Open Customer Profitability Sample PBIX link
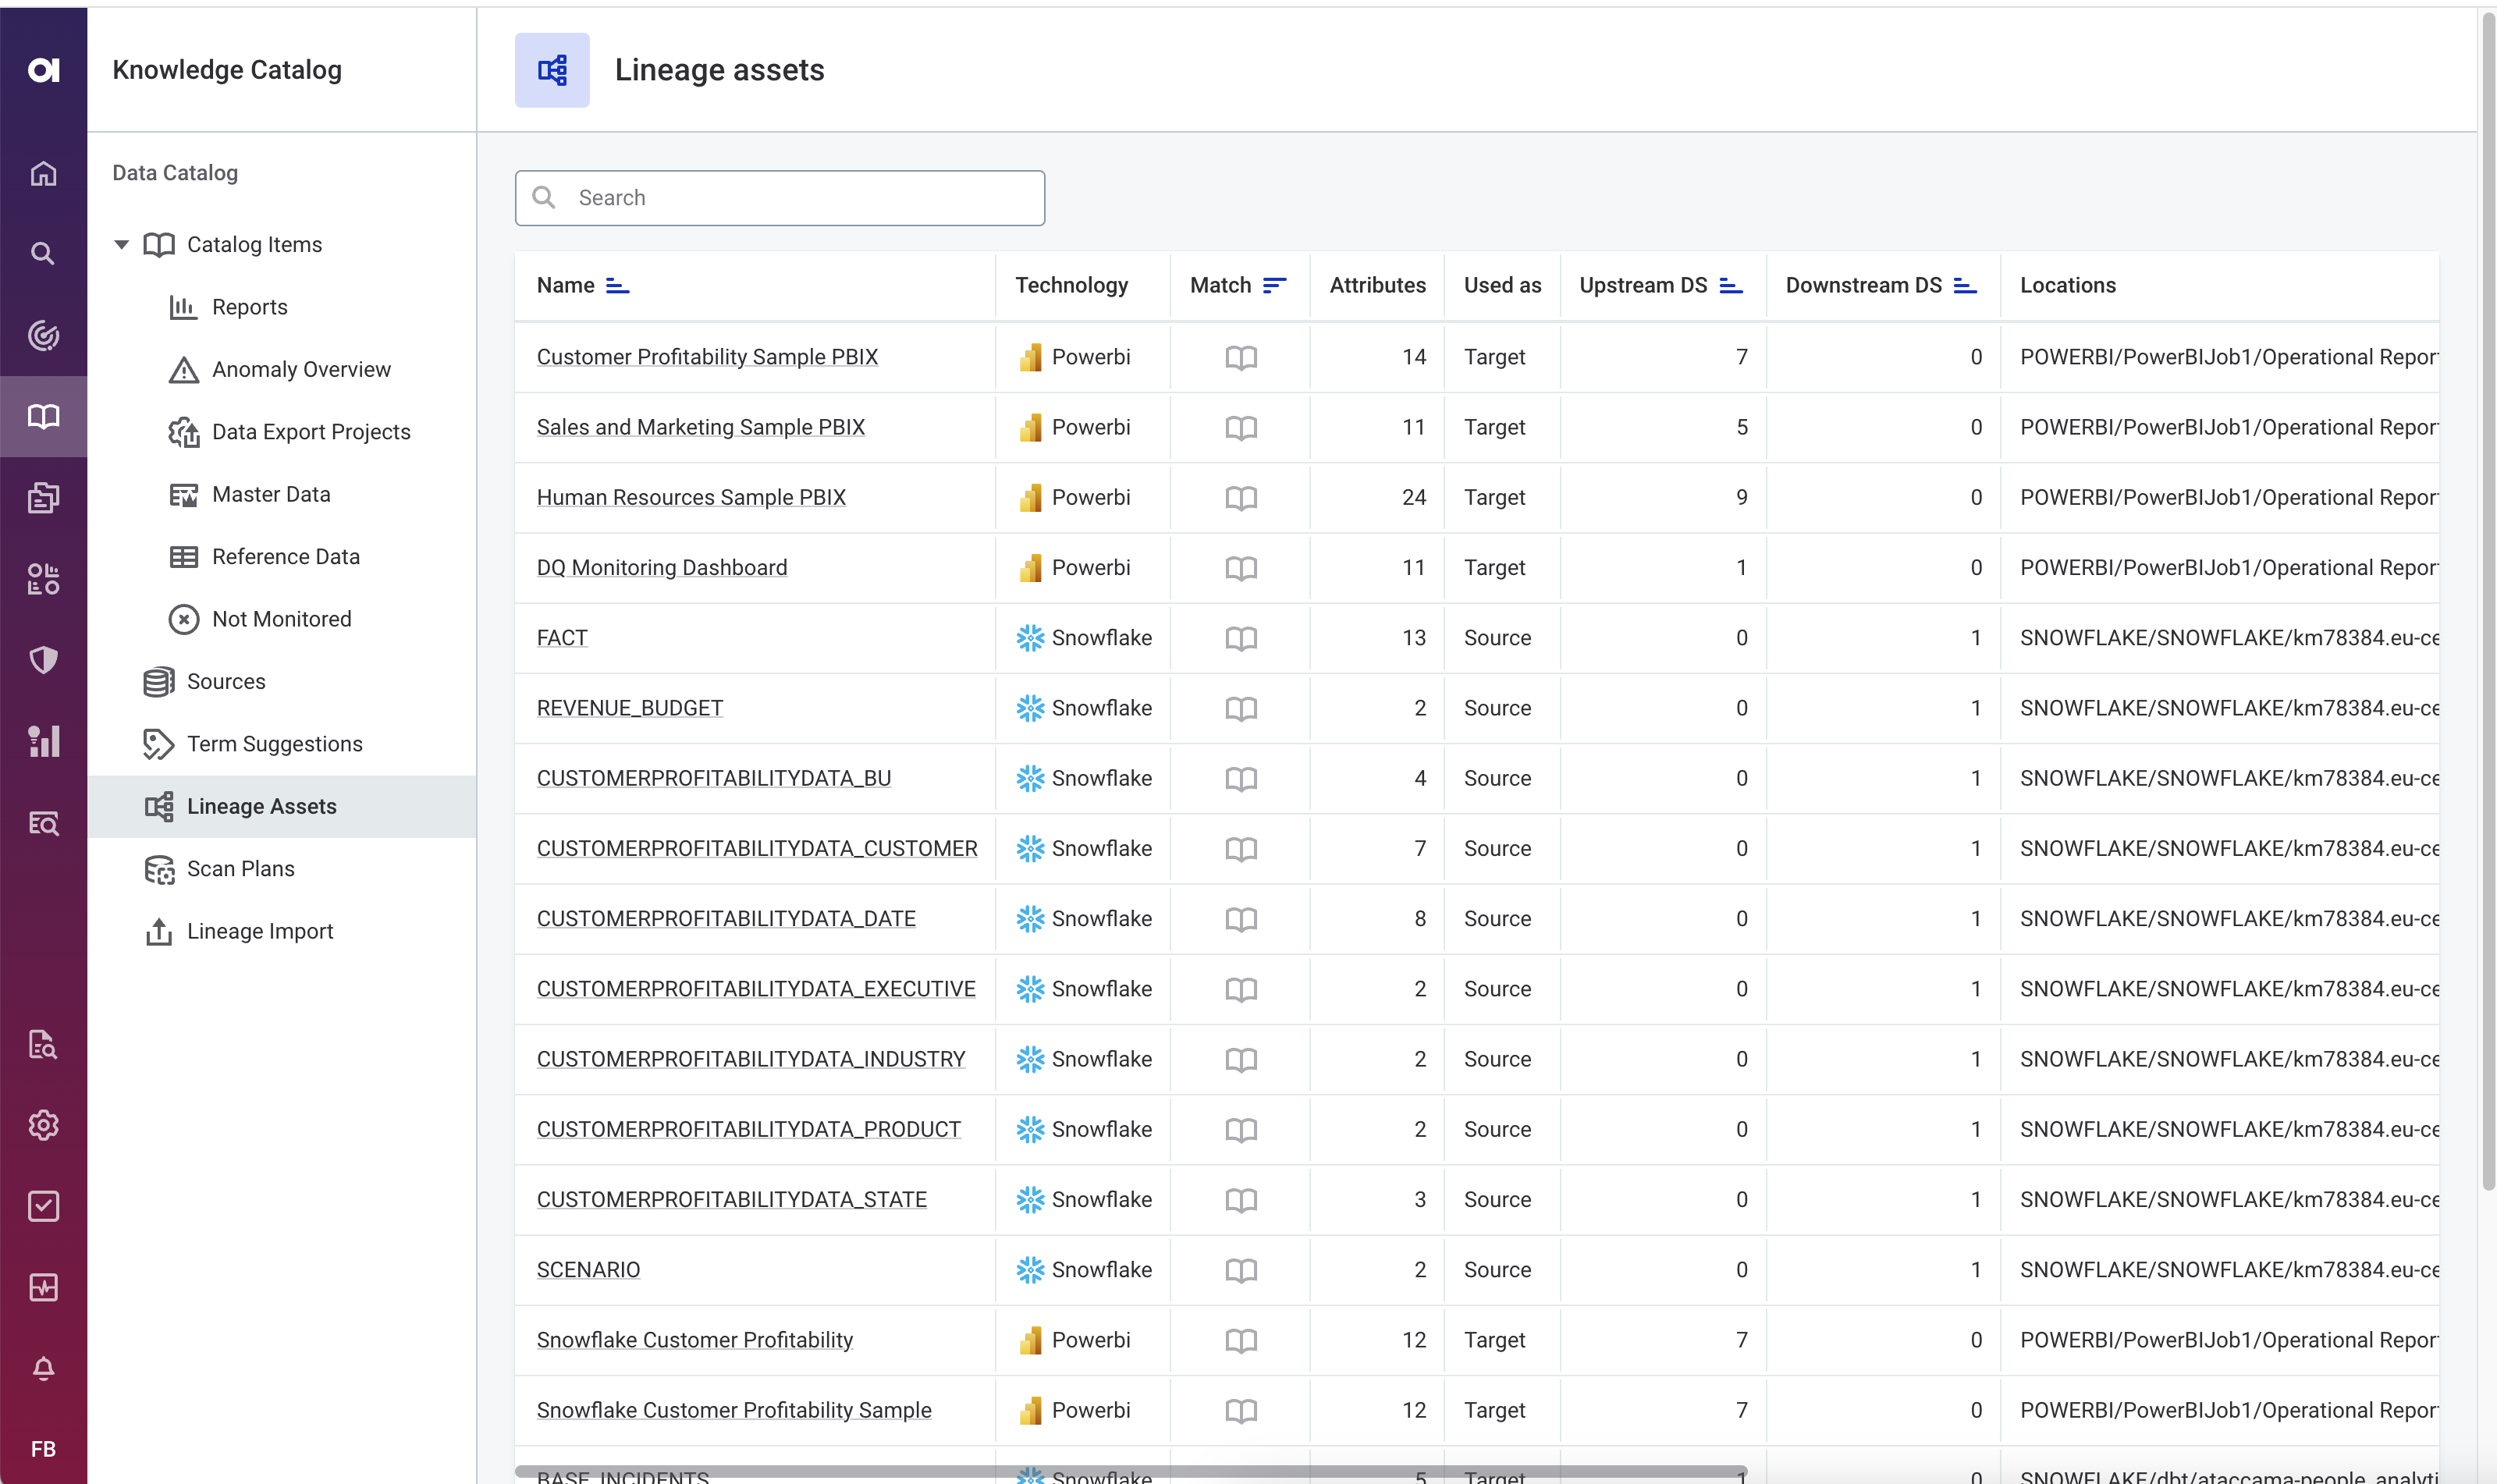2497x1484 pixels. (707, 357)
